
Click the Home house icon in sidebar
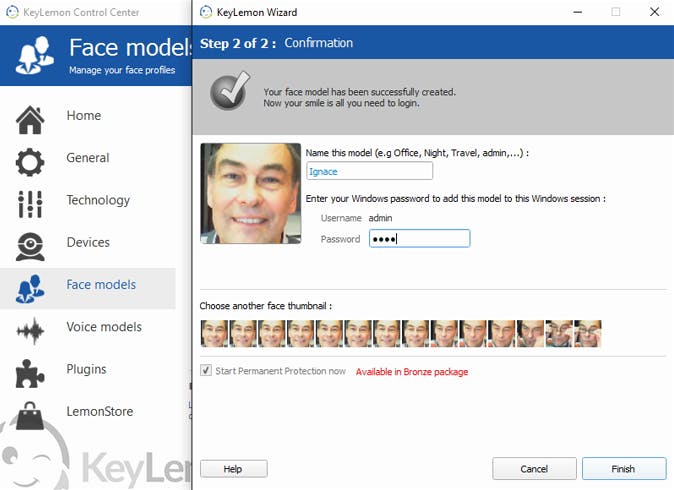point(30,119)
